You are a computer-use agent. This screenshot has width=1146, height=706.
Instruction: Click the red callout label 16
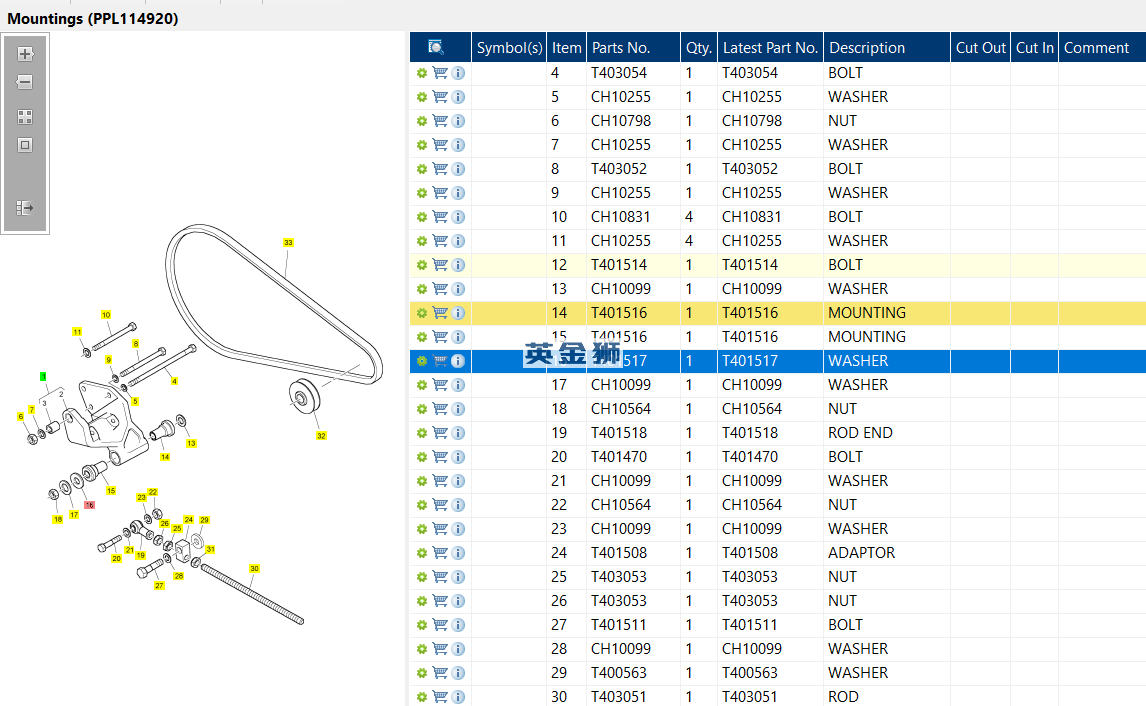coord(89,505)
